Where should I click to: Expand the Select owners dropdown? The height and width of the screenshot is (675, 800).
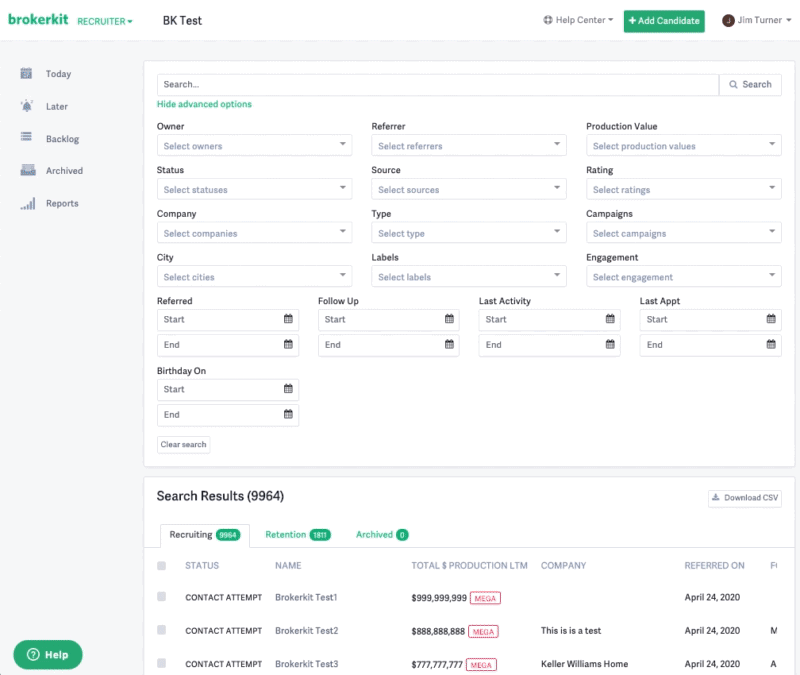(x=255, y=145)
